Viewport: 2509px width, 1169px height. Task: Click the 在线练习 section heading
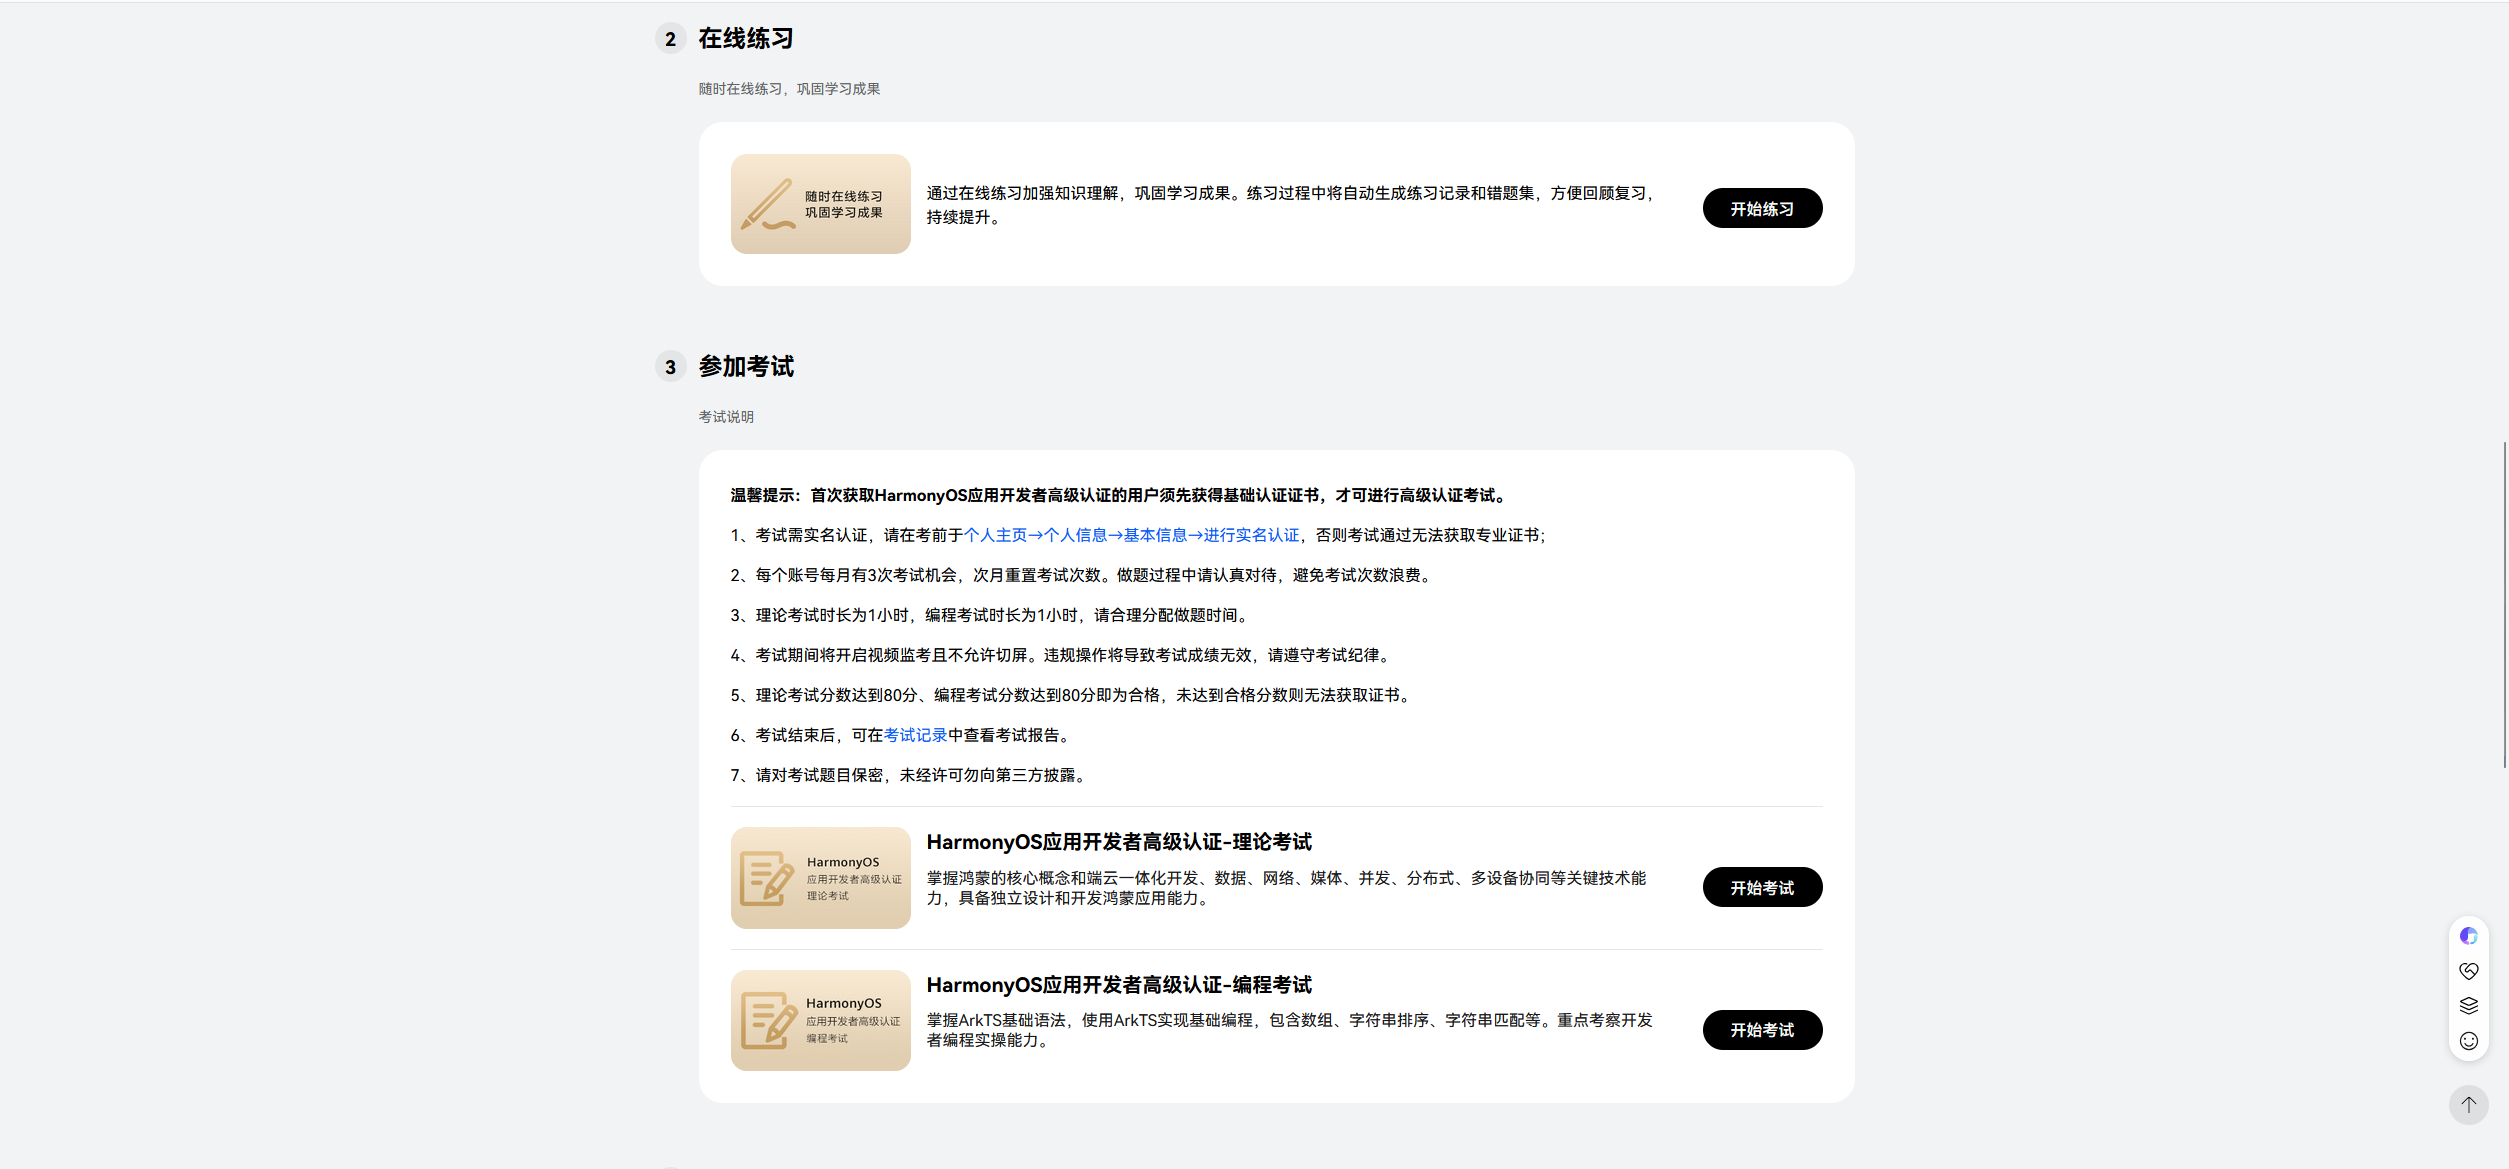pyautogui.click(x=745, y=39)
